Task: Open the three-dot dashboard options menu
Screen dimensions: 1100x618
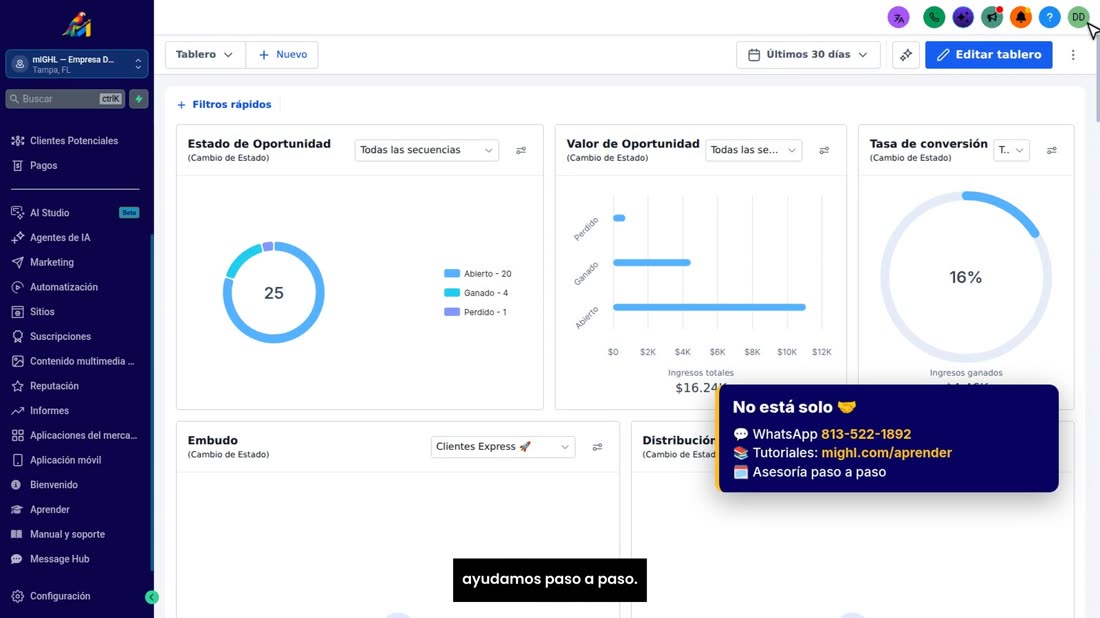Action: [1073, 55]
